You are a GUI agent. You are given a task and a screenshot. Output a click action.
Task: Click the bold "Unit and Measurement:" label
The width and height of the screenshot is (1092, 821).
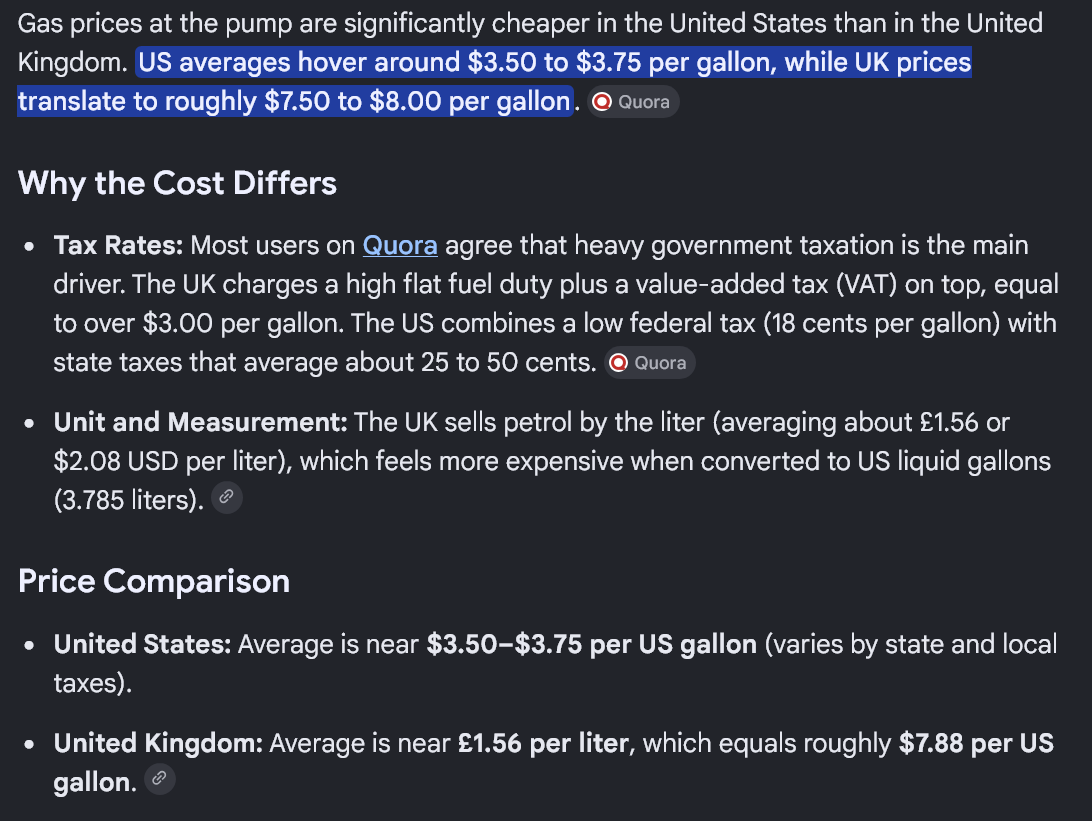(x=201, y=423)
